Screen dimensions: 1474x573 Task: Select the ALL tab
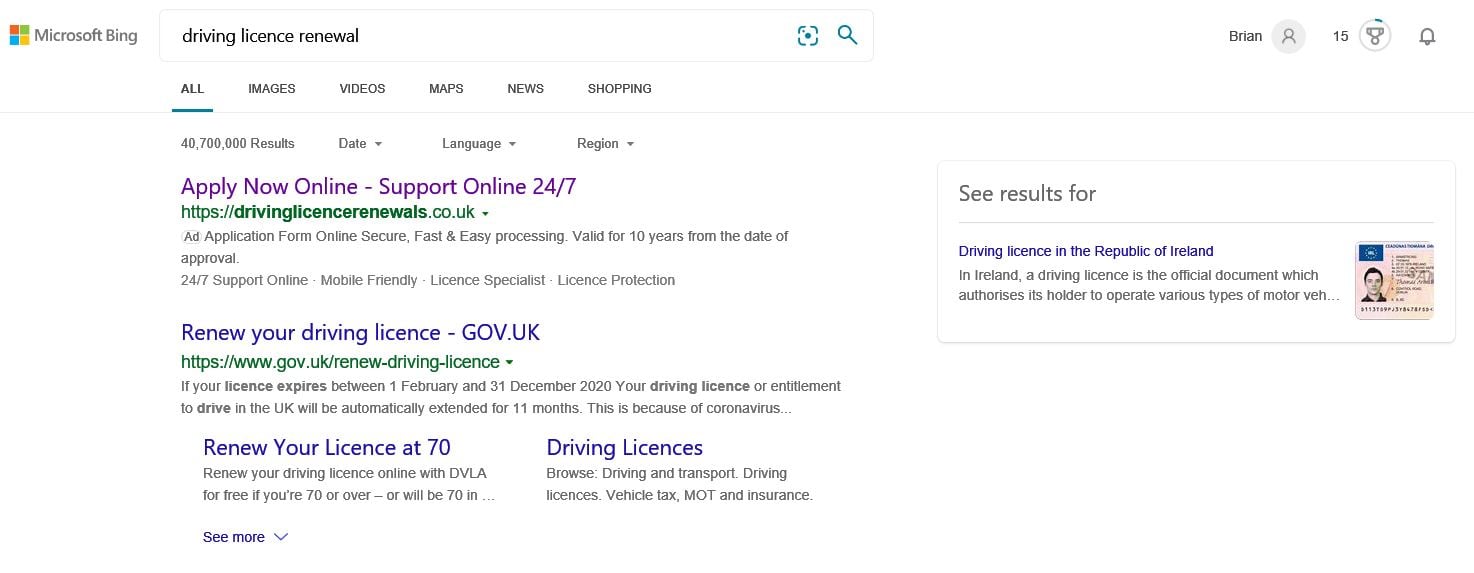192,89
